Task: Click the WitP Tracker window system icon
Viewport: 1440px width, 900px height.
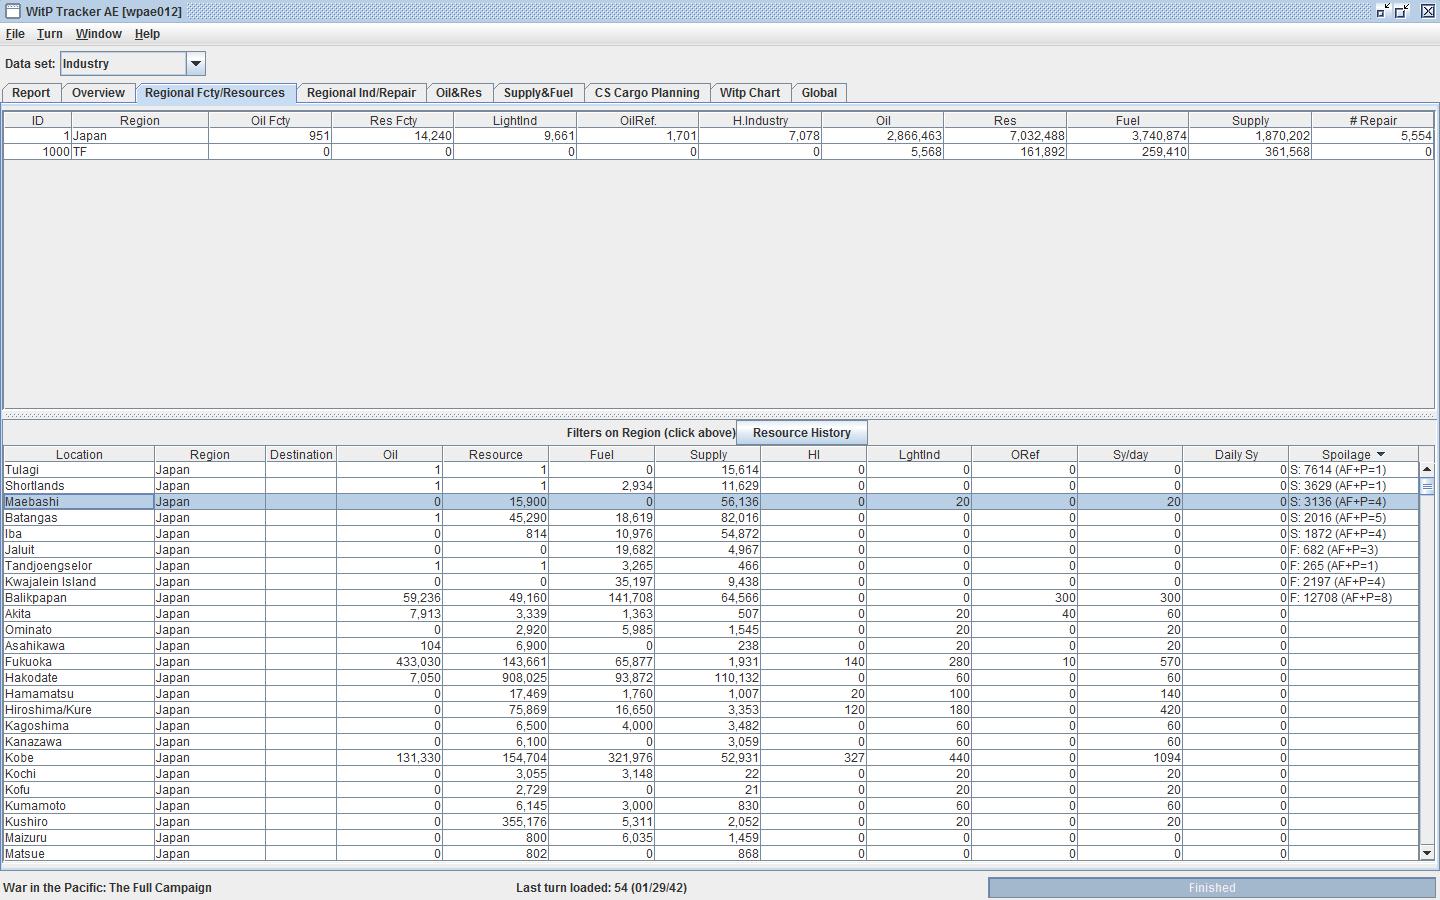Action: [x=13, y=11]
